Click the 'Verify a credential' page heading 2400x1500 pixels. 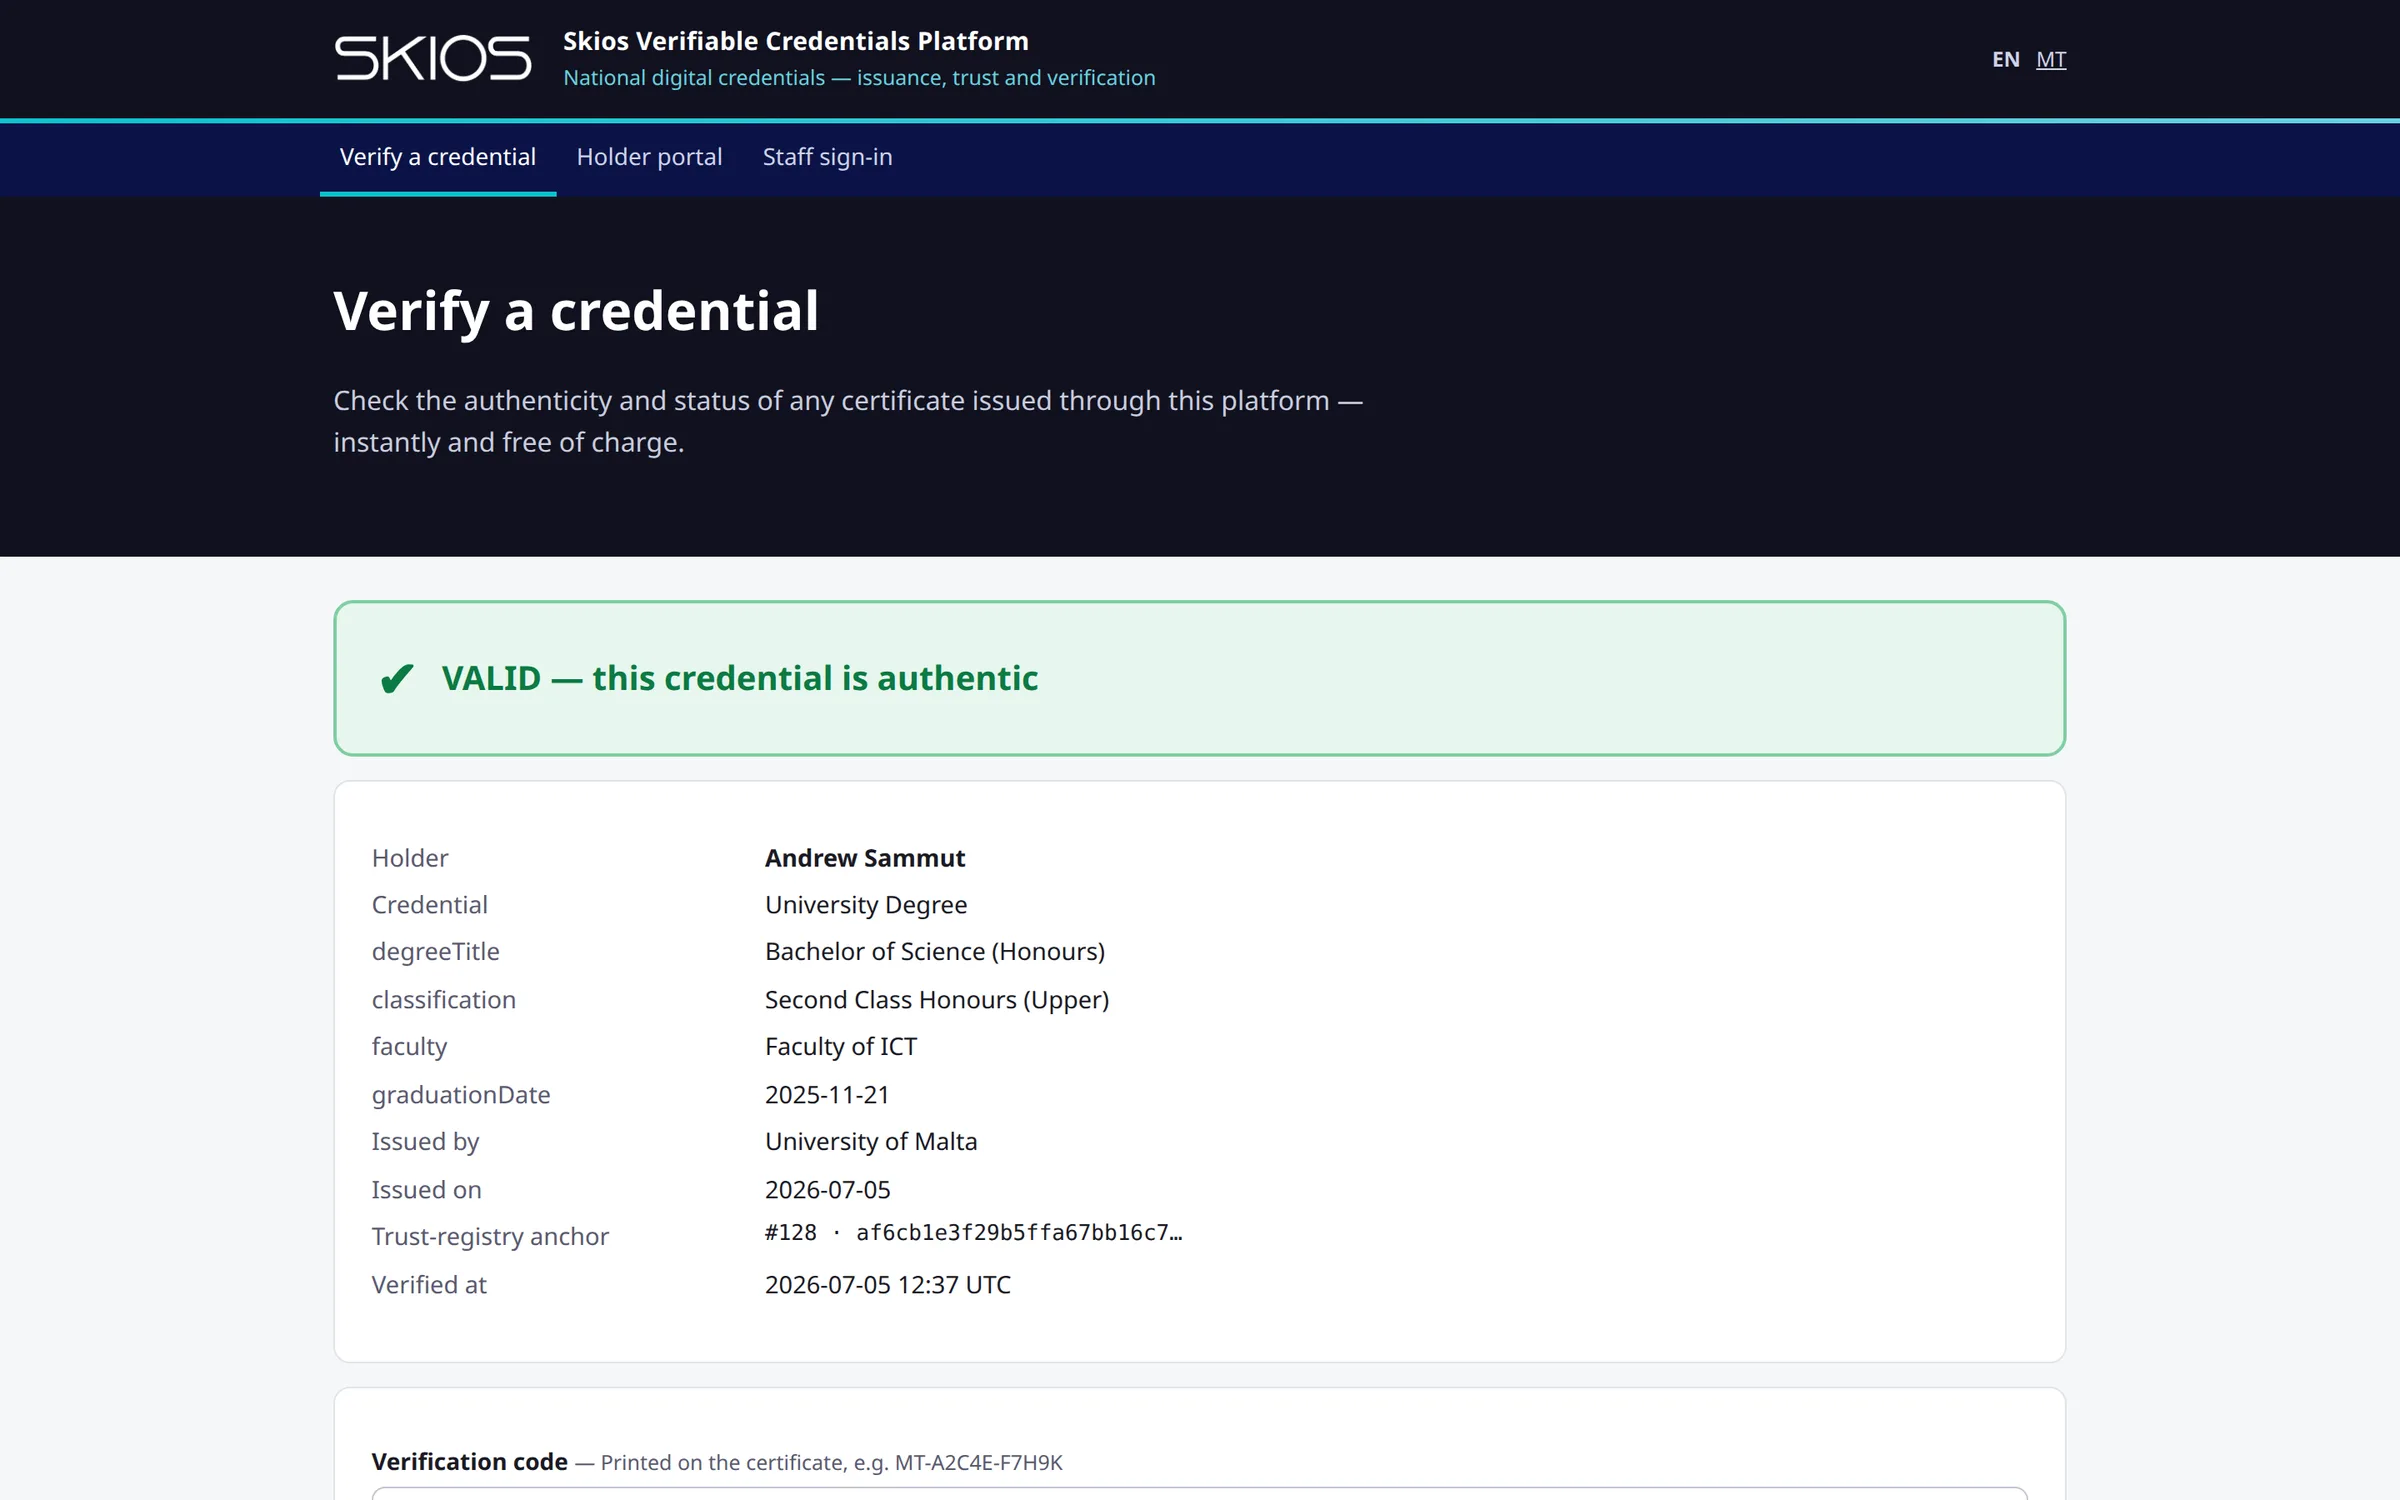coord(576,311)
